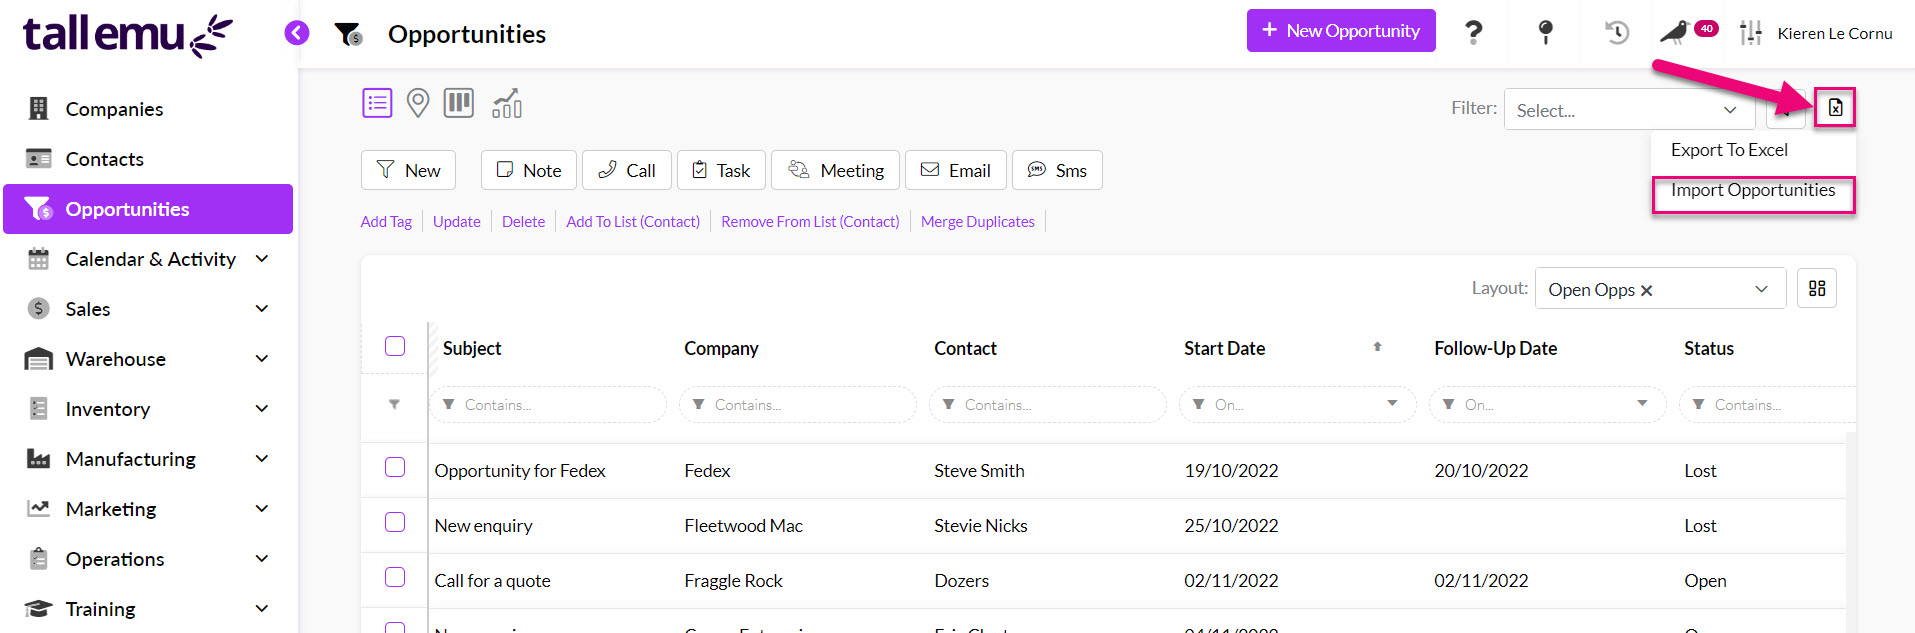Click the Subject Contains filter field
This screenshot has width=1915, height=633.
tap(548, 404)
